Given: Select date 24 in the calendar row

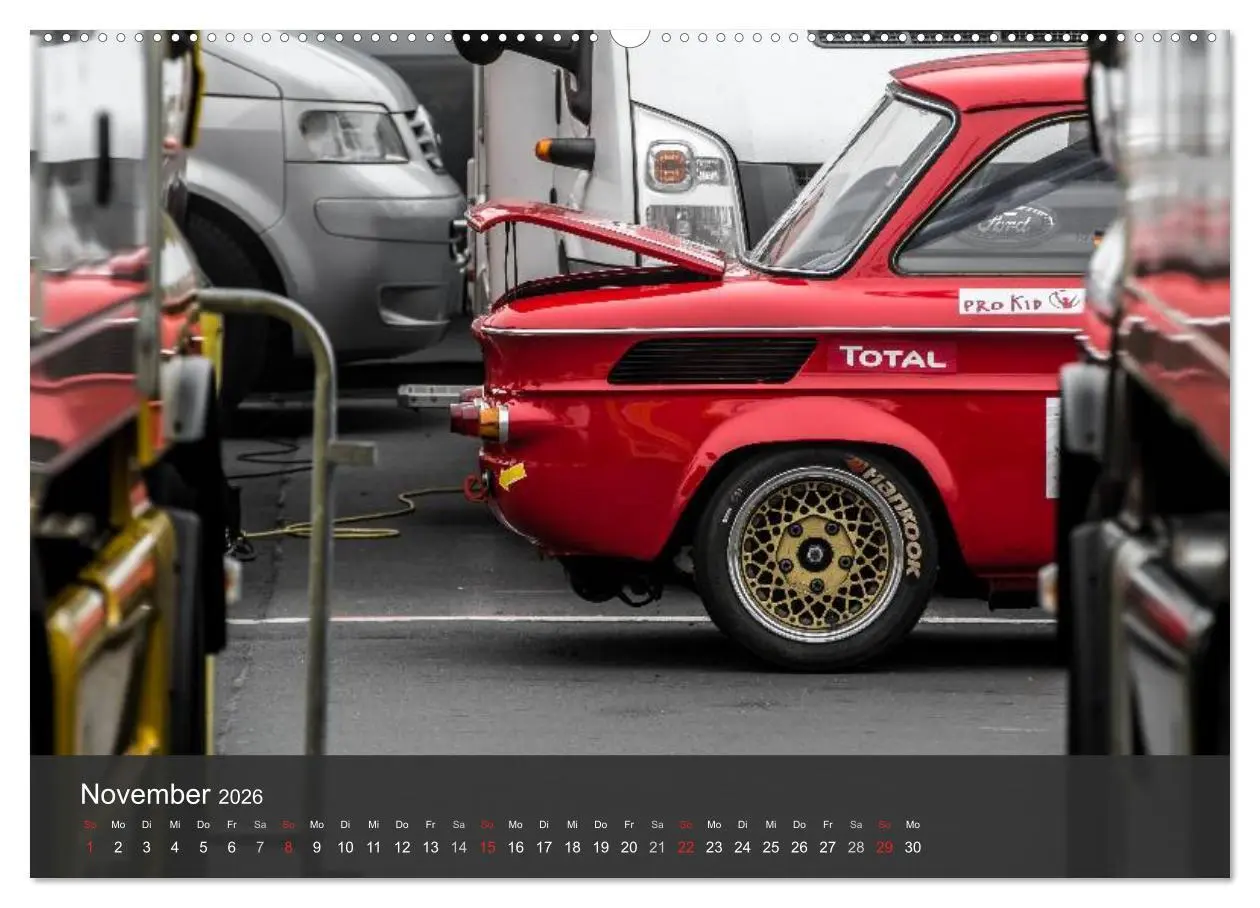Looking at the screenshot, I should coord(742,847).
